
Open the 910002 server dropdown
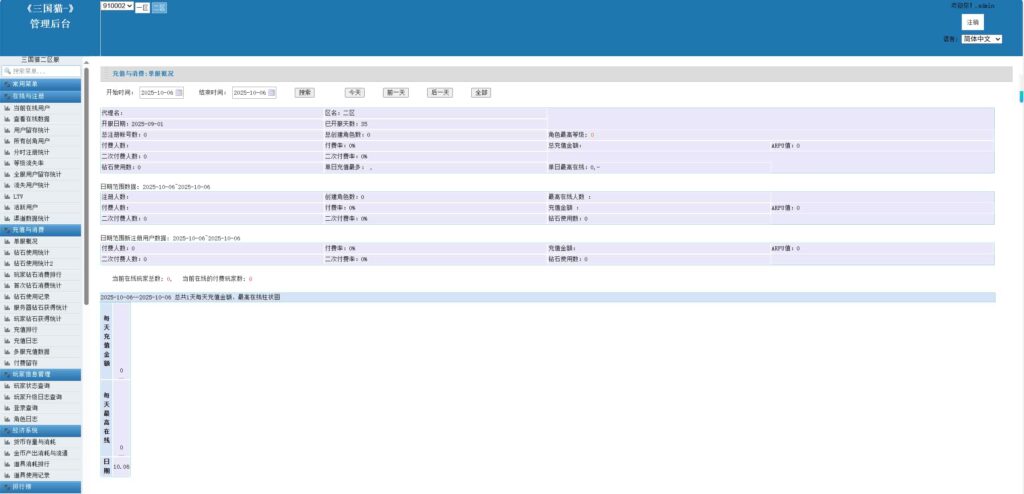[116, 7]
